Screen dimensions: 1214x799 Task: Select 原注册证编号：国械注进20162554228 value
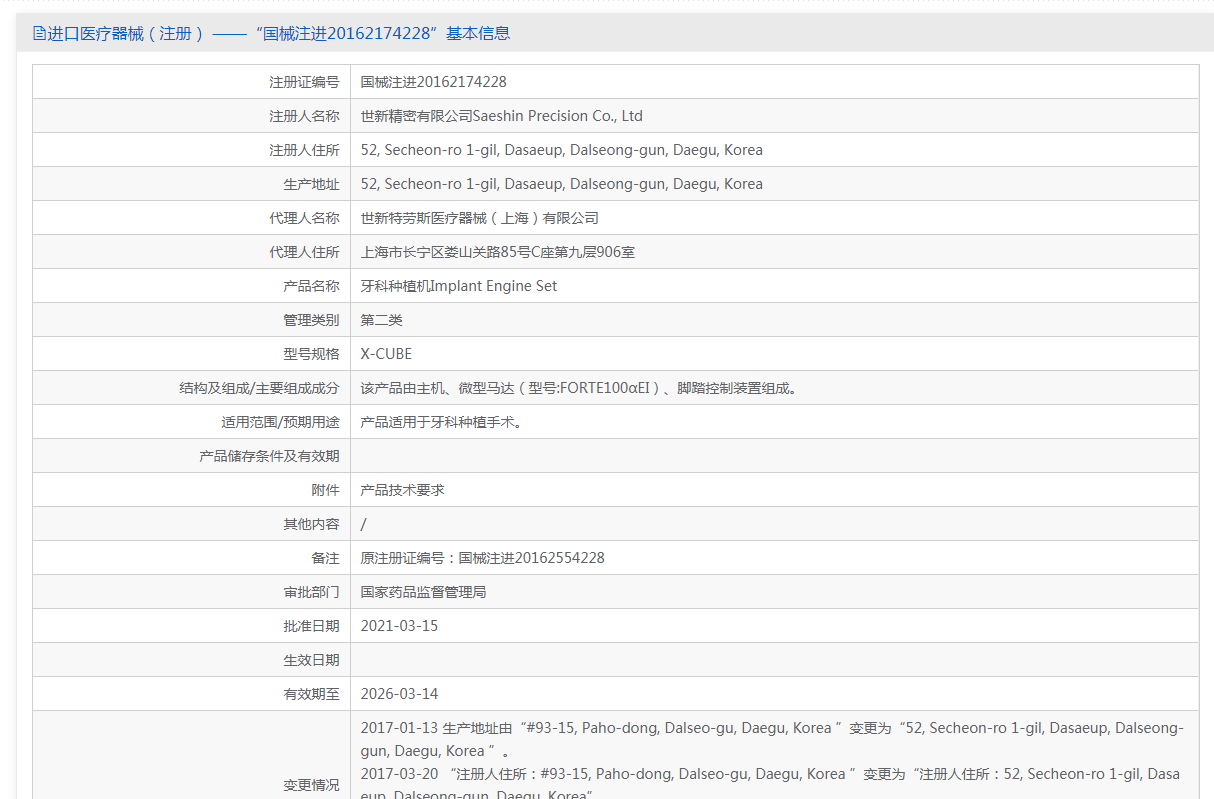tap(483, 558)
